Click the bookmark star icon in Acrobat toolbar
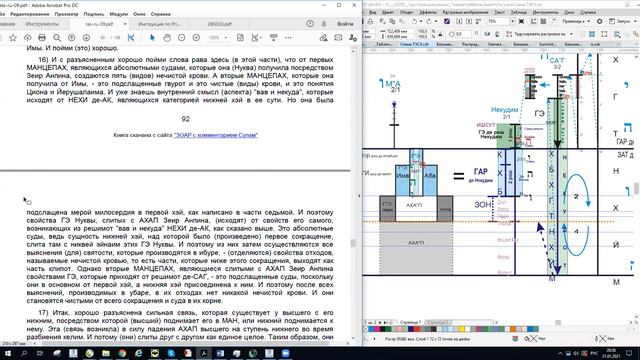 13,38
